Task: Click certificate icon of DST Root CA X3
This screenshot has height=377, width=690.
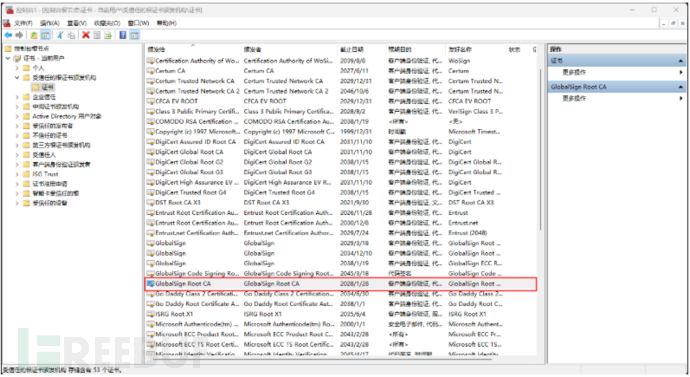Action: 150,202
